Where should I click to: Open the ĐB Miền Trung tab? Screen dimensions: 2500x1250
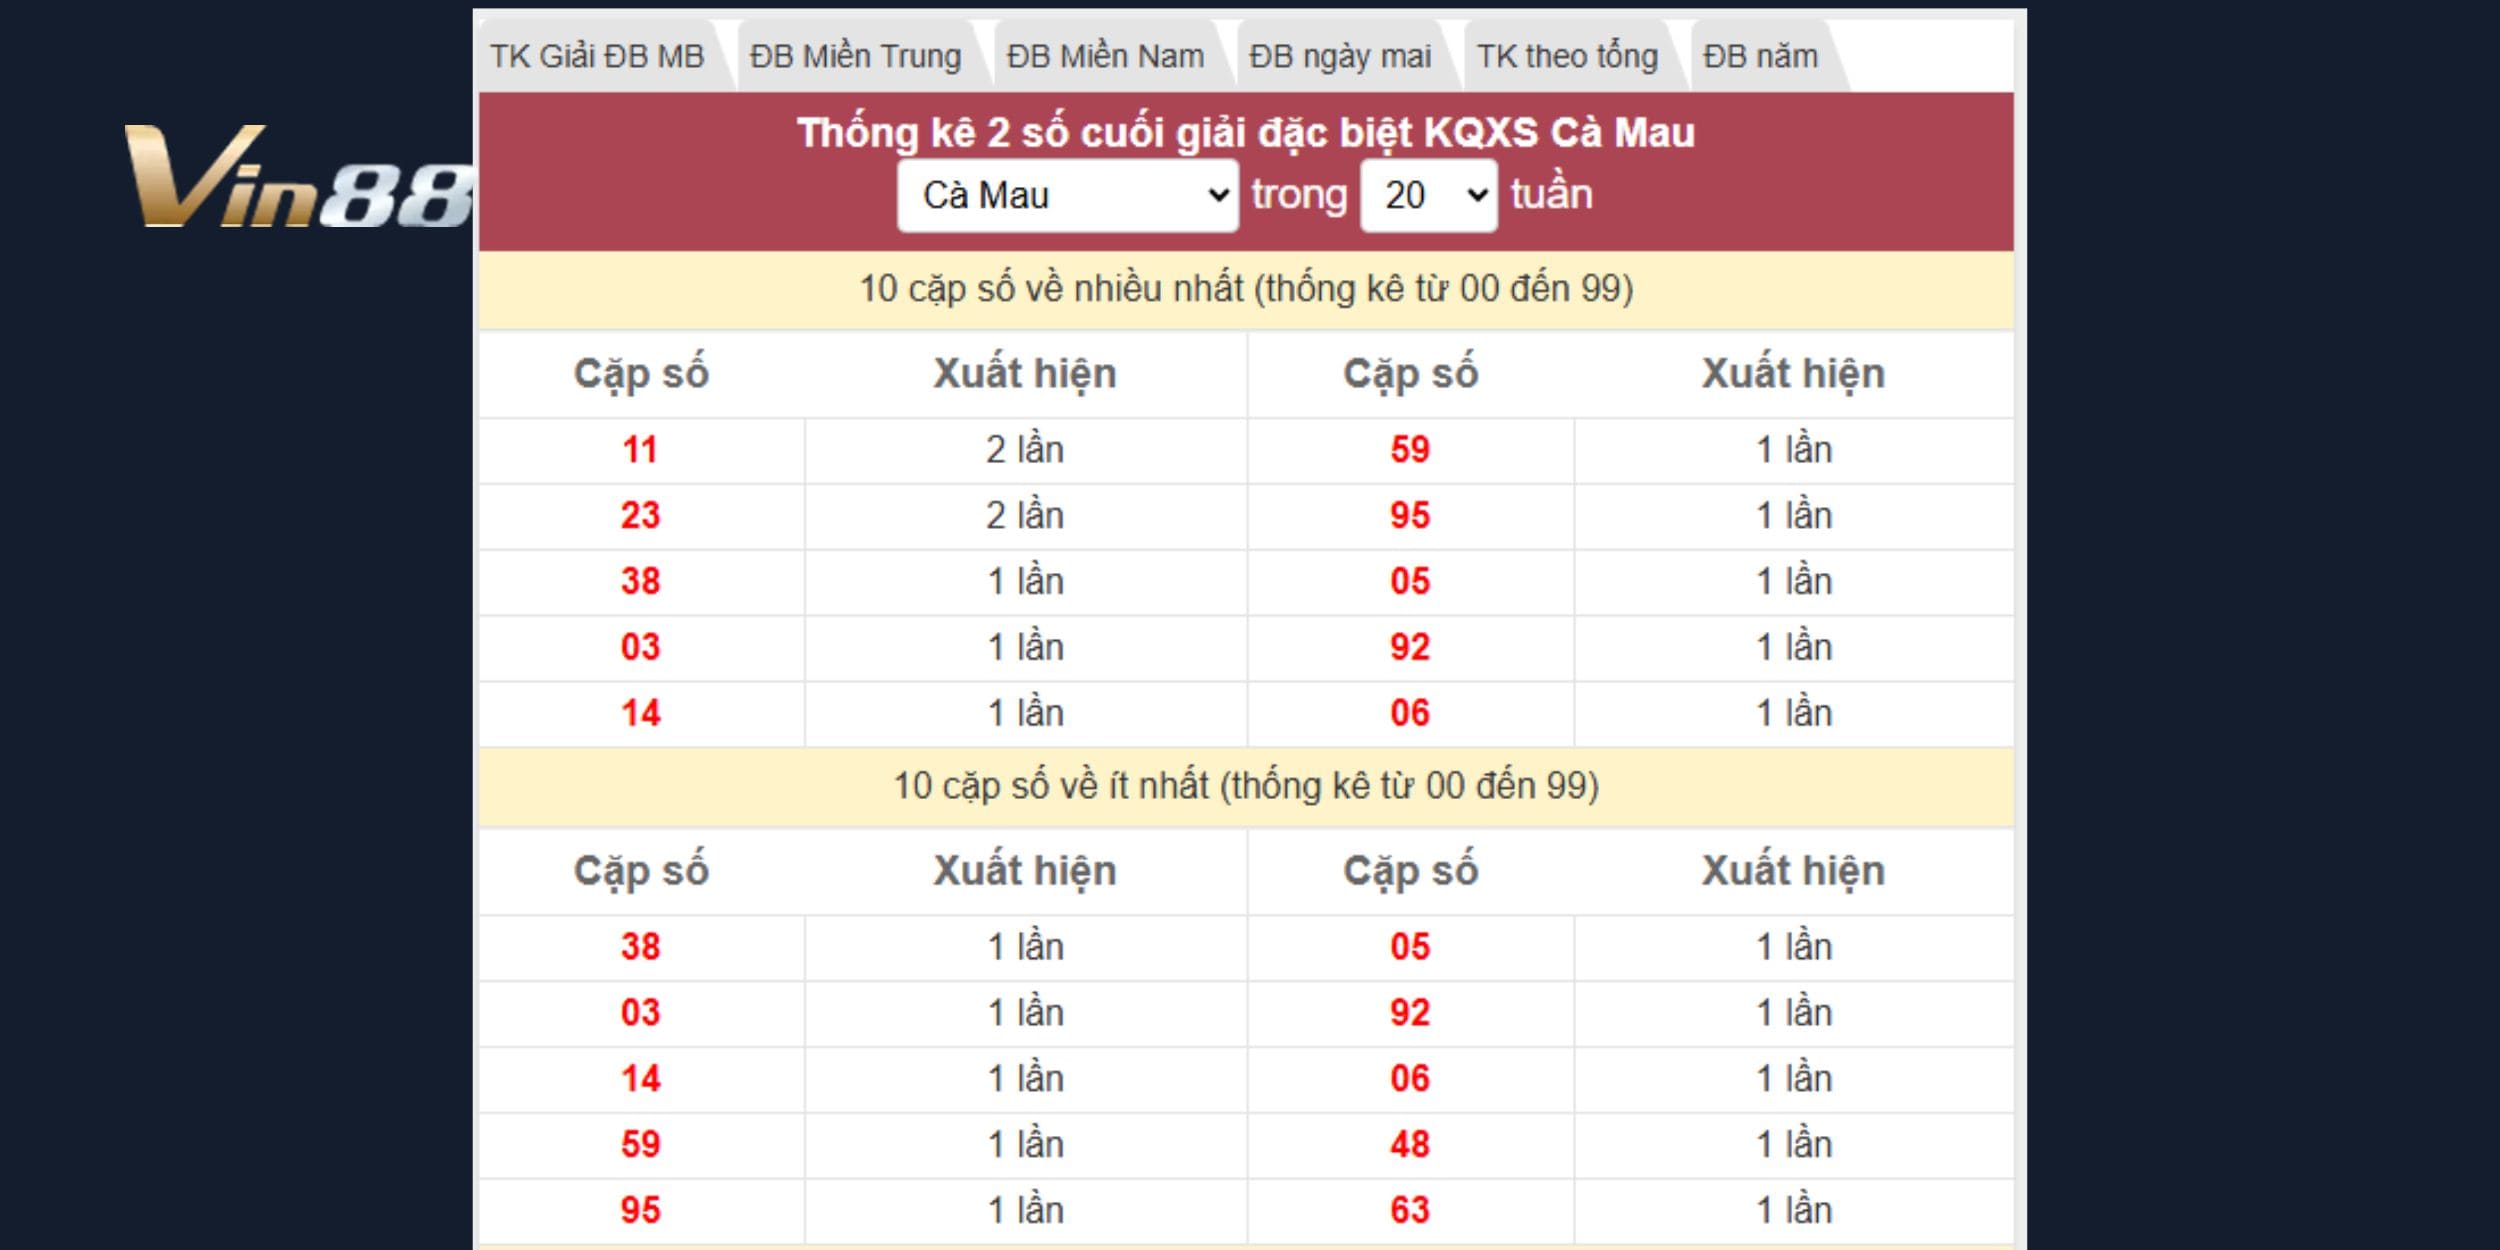(855, 57)
